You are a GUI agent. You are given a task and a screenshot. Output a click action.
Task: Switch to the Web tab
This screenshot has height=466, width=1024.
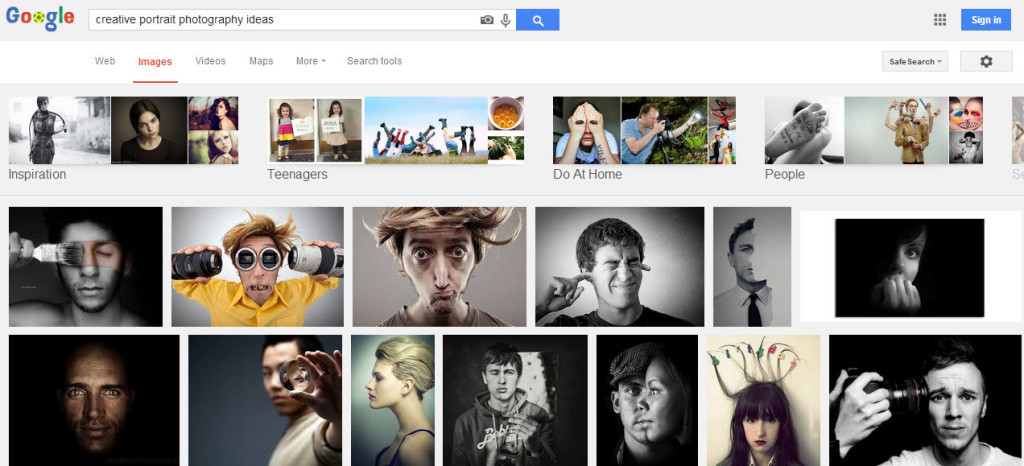tap(105, 61)
